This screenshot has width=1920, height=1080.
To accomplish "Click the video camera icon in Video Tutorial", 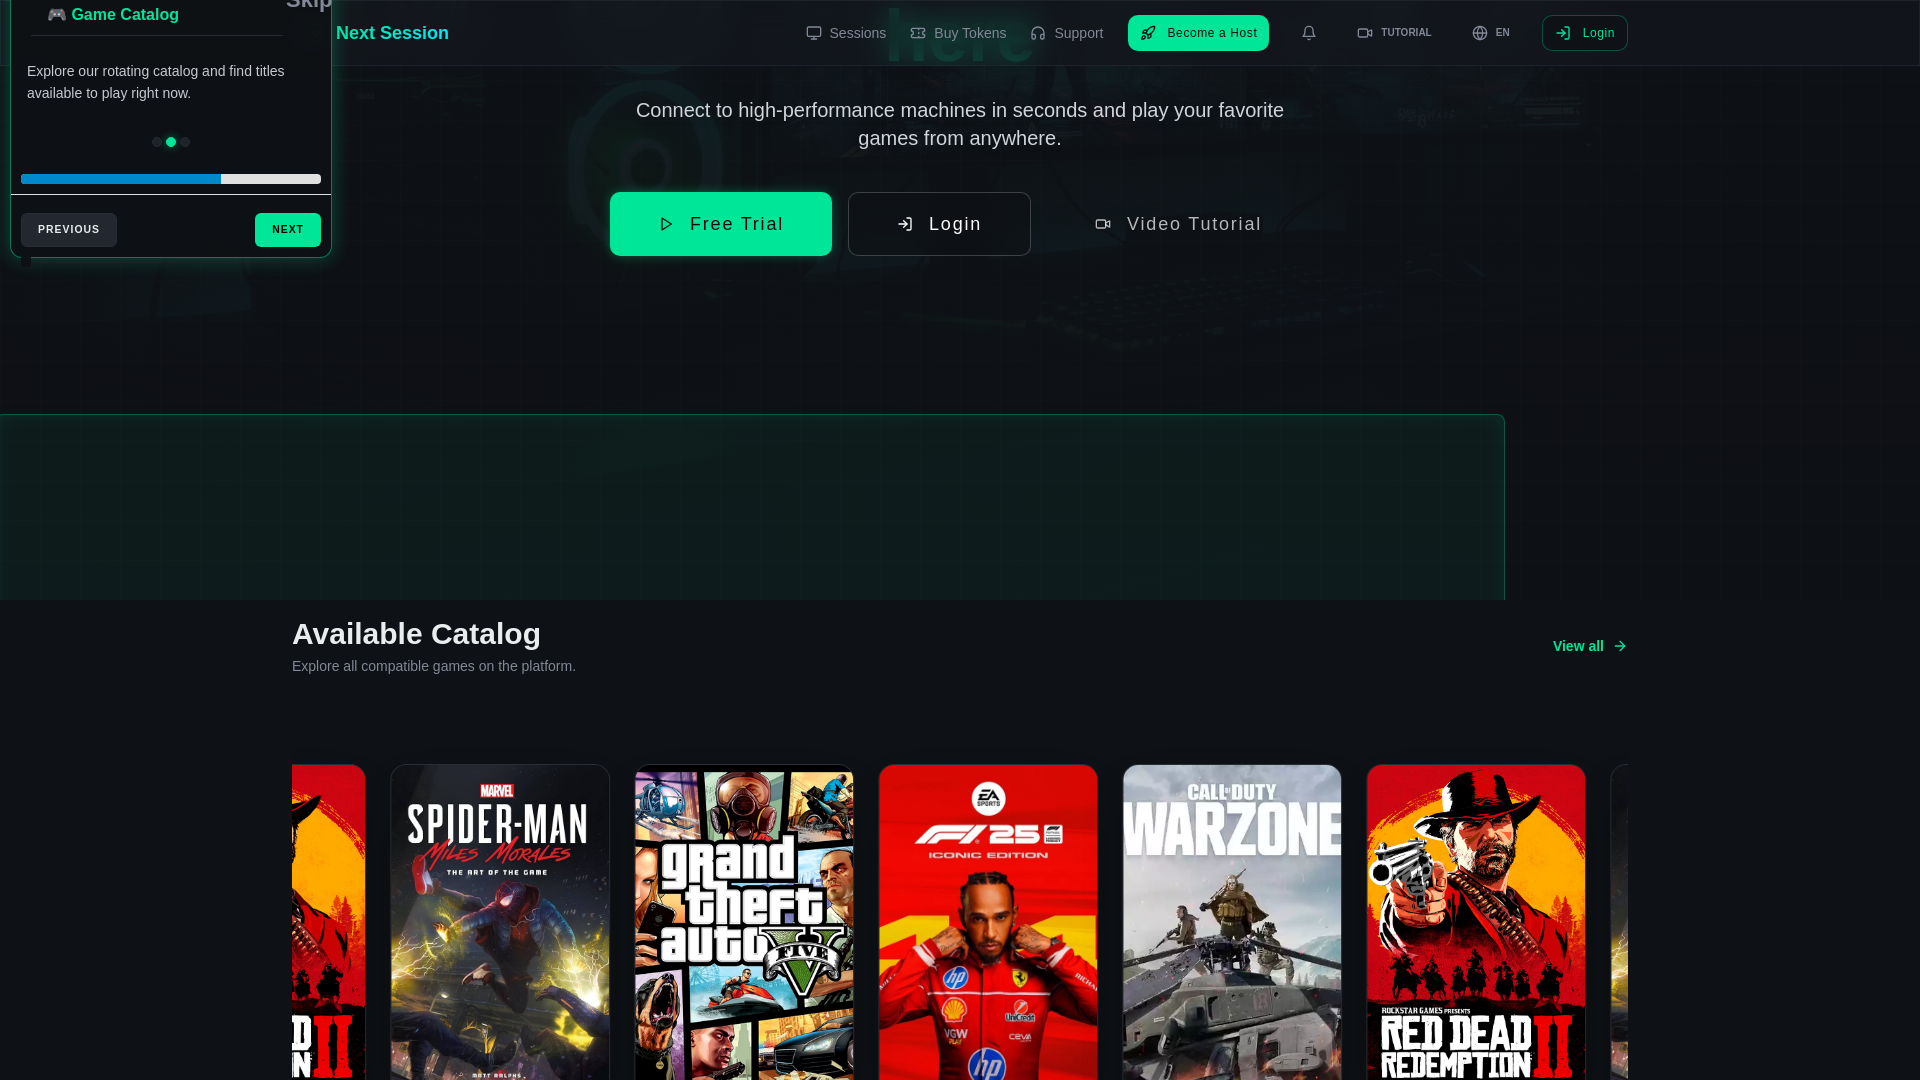I will click(1103, 224).
